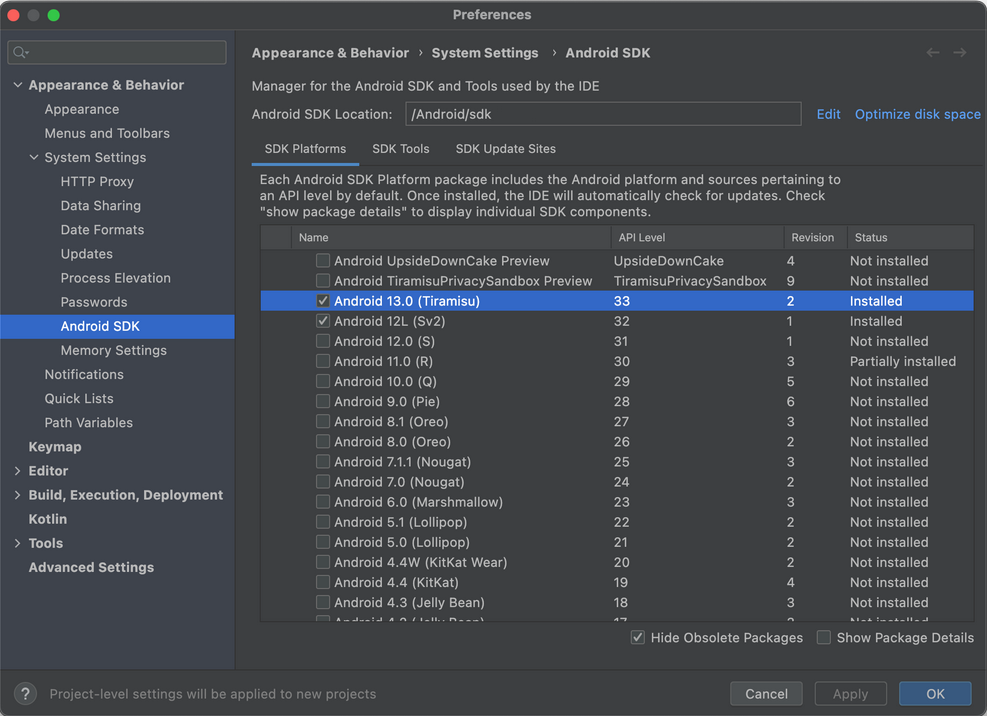Viewport: 987px width, 716px height.
Task: Collapse System Settings subtree
Action: 34,157
